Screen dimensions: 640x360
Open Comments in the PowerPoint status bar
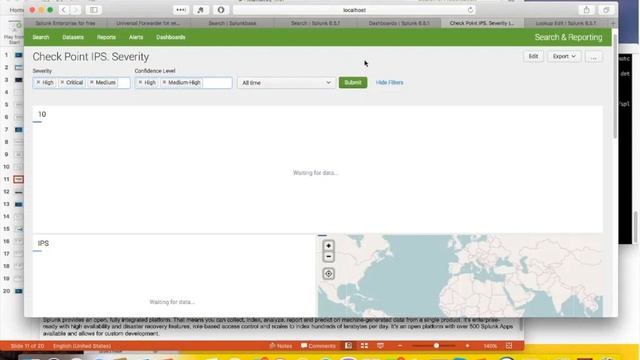tap(318, 346)
